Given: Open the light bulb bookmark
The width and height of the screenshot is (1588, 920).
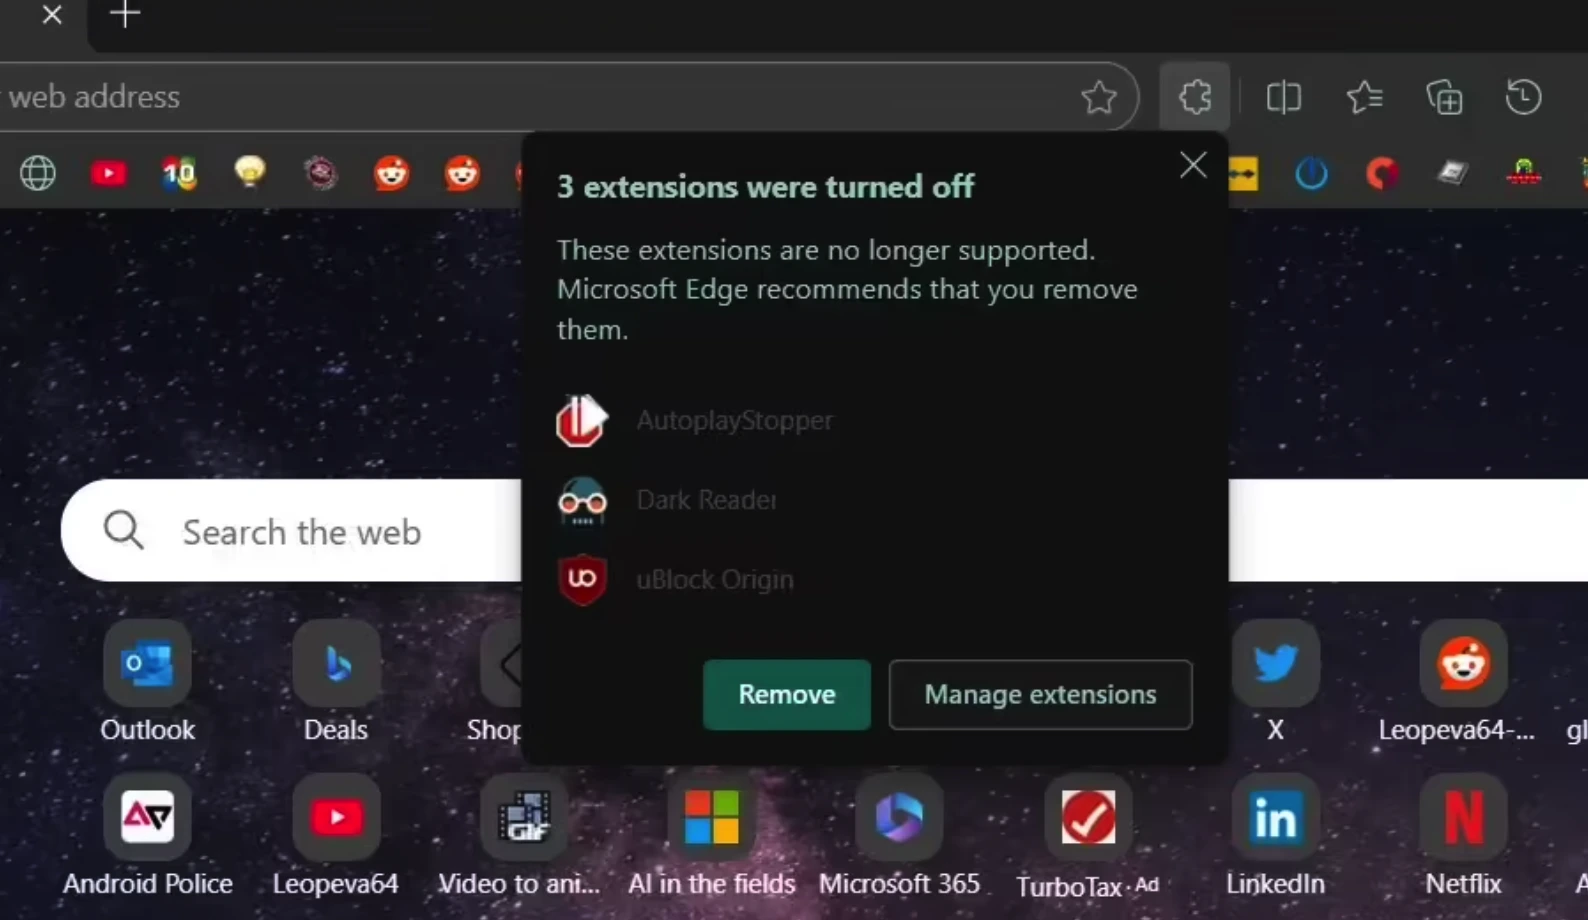Looking at the screenshot, I should pyautogui.click(x=250, y=172).
